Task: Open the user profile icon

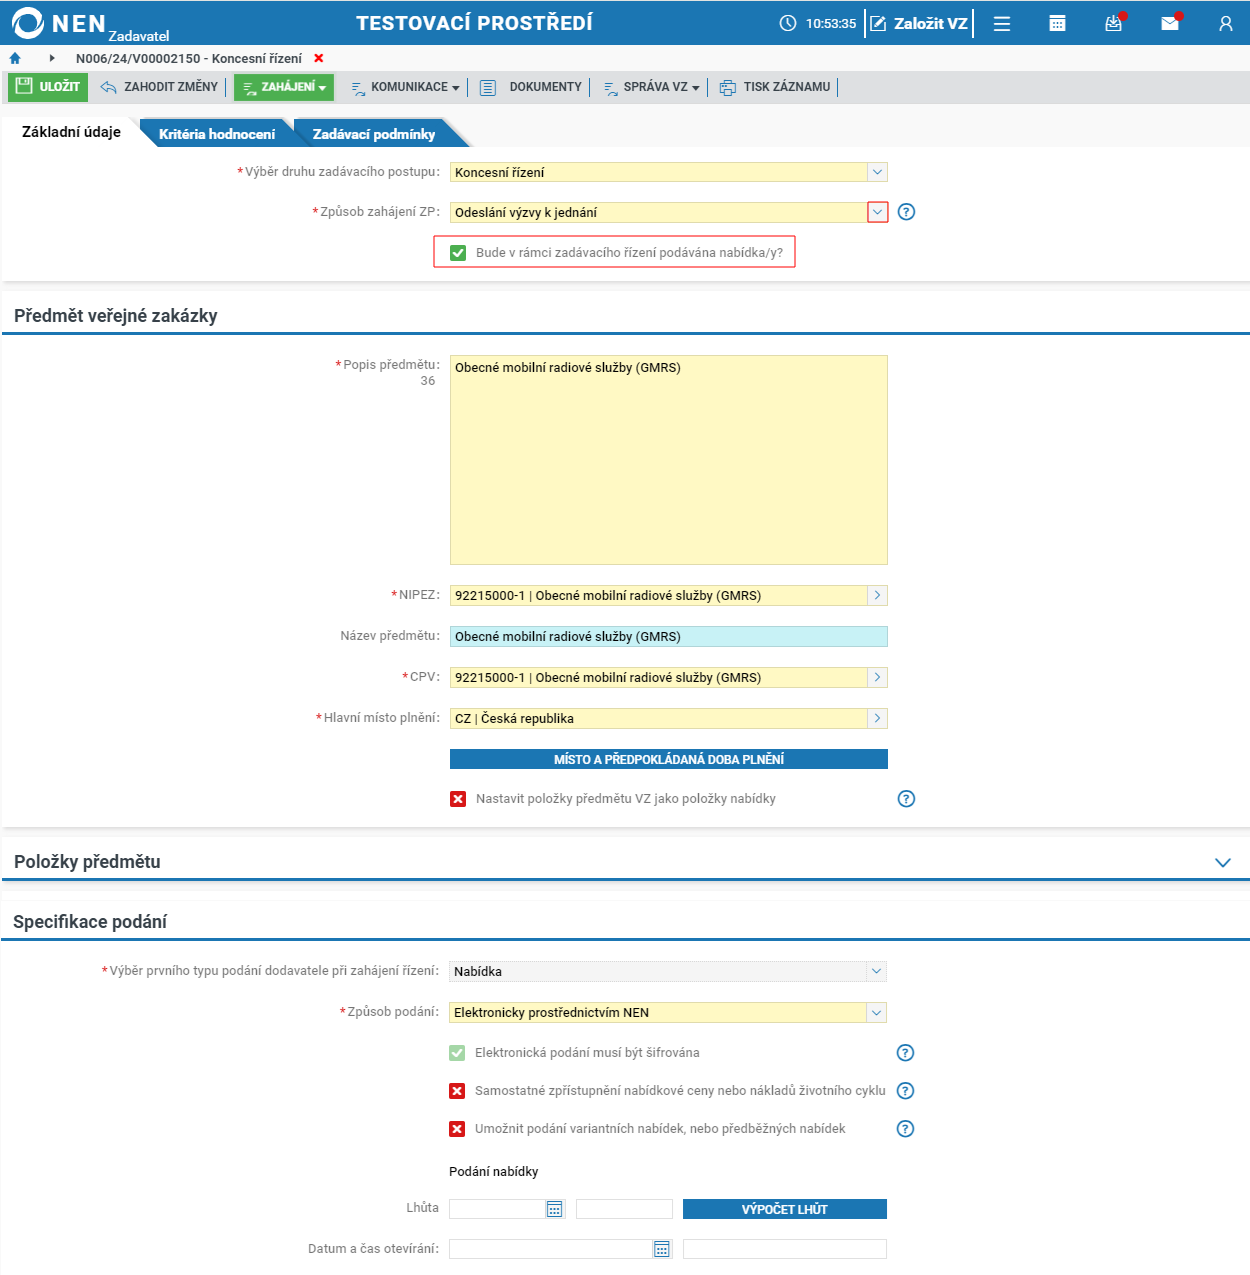Action: tap(1226, 23)
